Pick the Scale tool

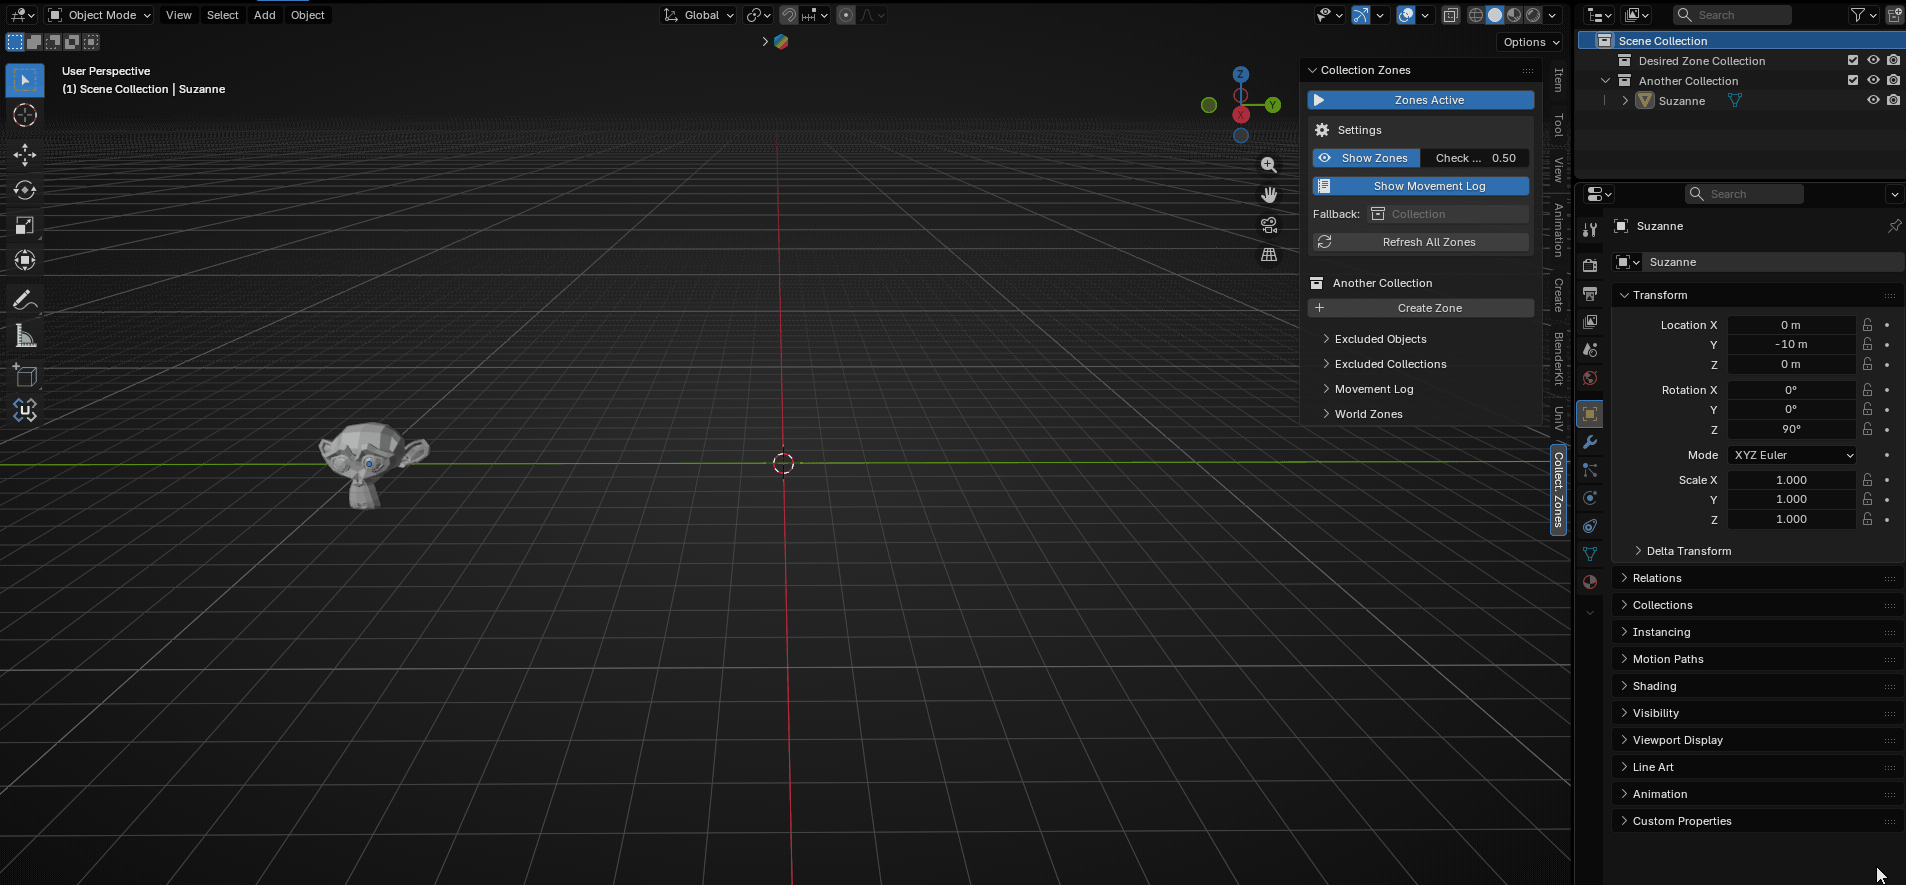25,225
